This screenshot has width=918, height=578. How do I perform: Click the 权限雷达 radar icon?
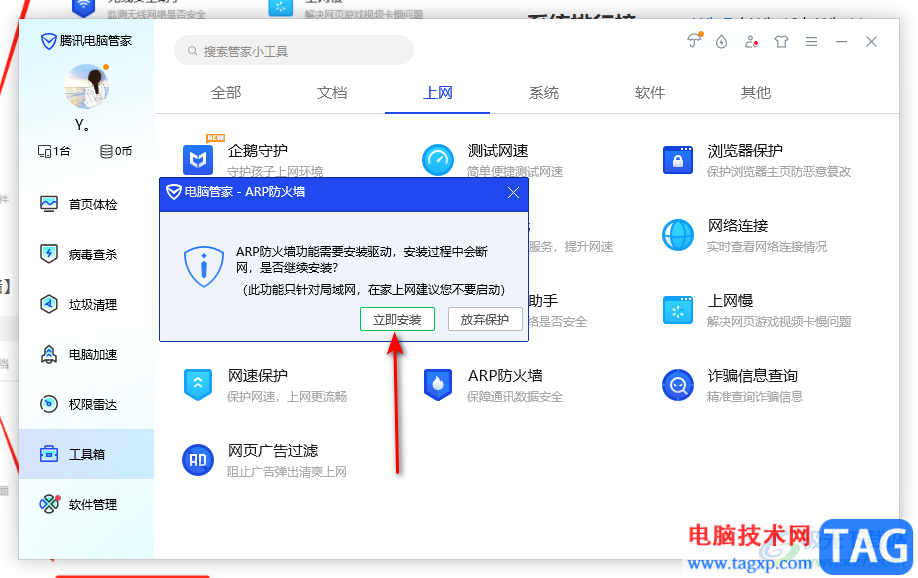click(x=49, y=404)
